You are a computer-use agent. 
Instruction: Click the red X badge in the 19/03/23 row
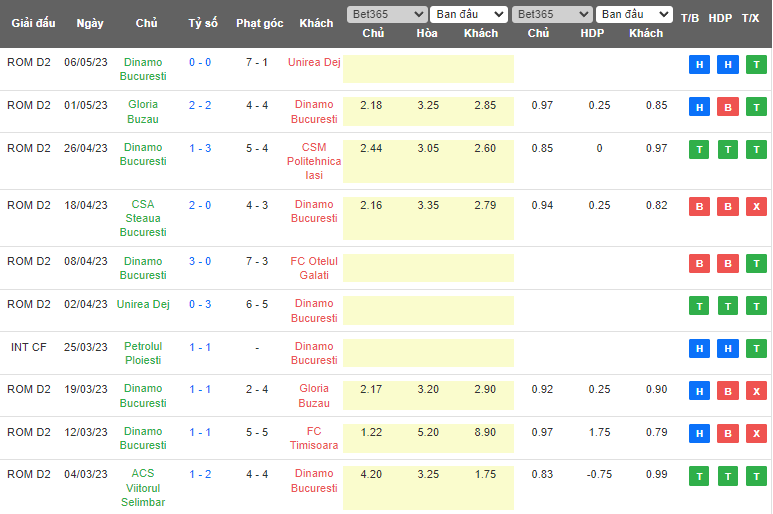pos(756,391)
